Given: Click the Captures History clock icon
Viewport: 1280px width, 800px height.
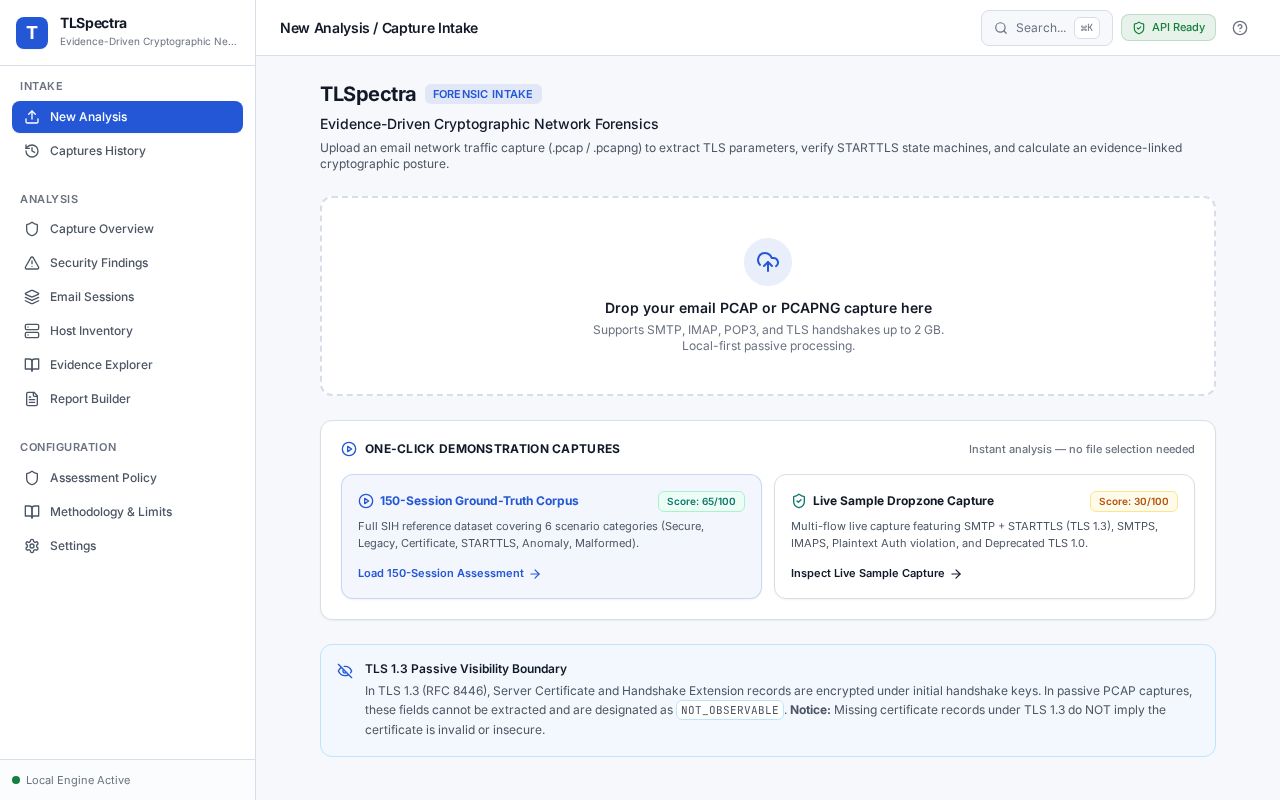Looking at the screenshot, I should 32,151.
